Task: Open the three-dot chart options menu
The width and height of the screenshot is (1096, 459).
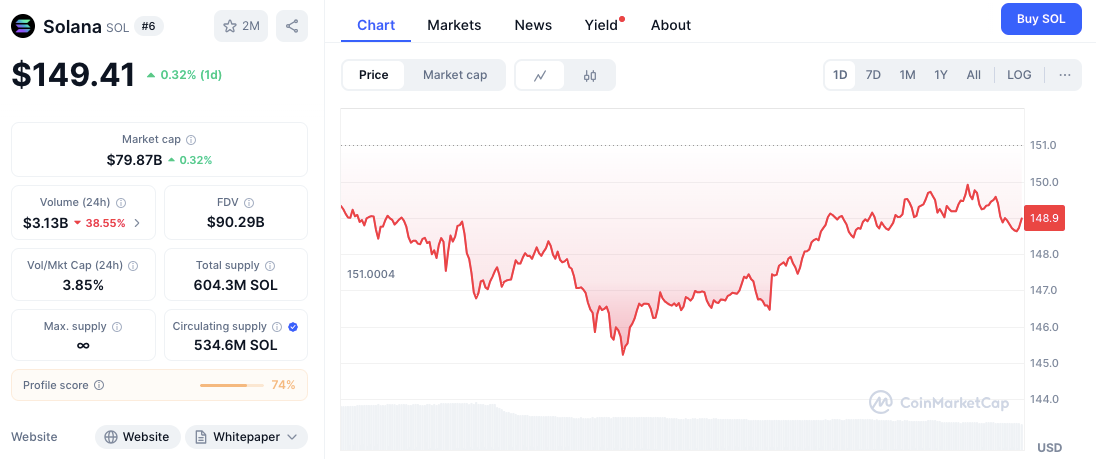Action: [x=1065, y=75]
